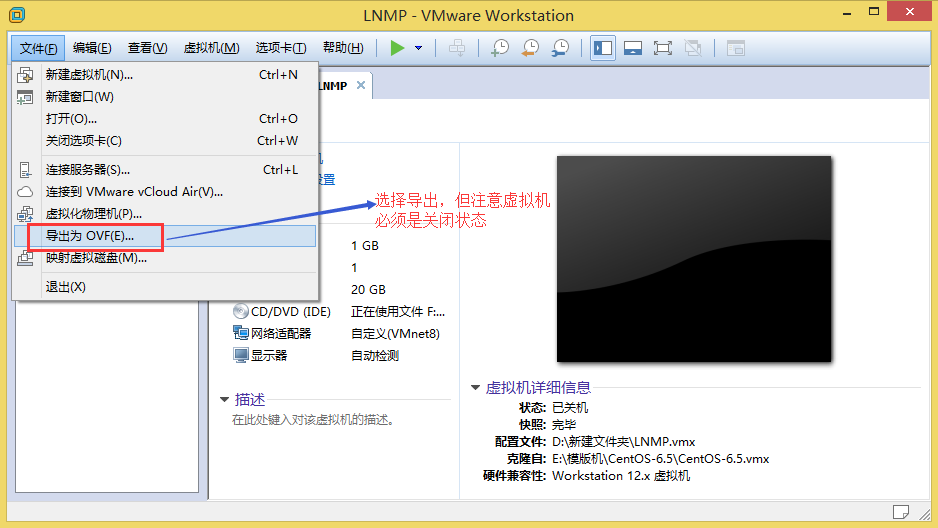Image resolution: width=938 pixels, height=528 pixels.
Task: Click the CD/DVD (IDE) label text
Action: pos(291,312)
